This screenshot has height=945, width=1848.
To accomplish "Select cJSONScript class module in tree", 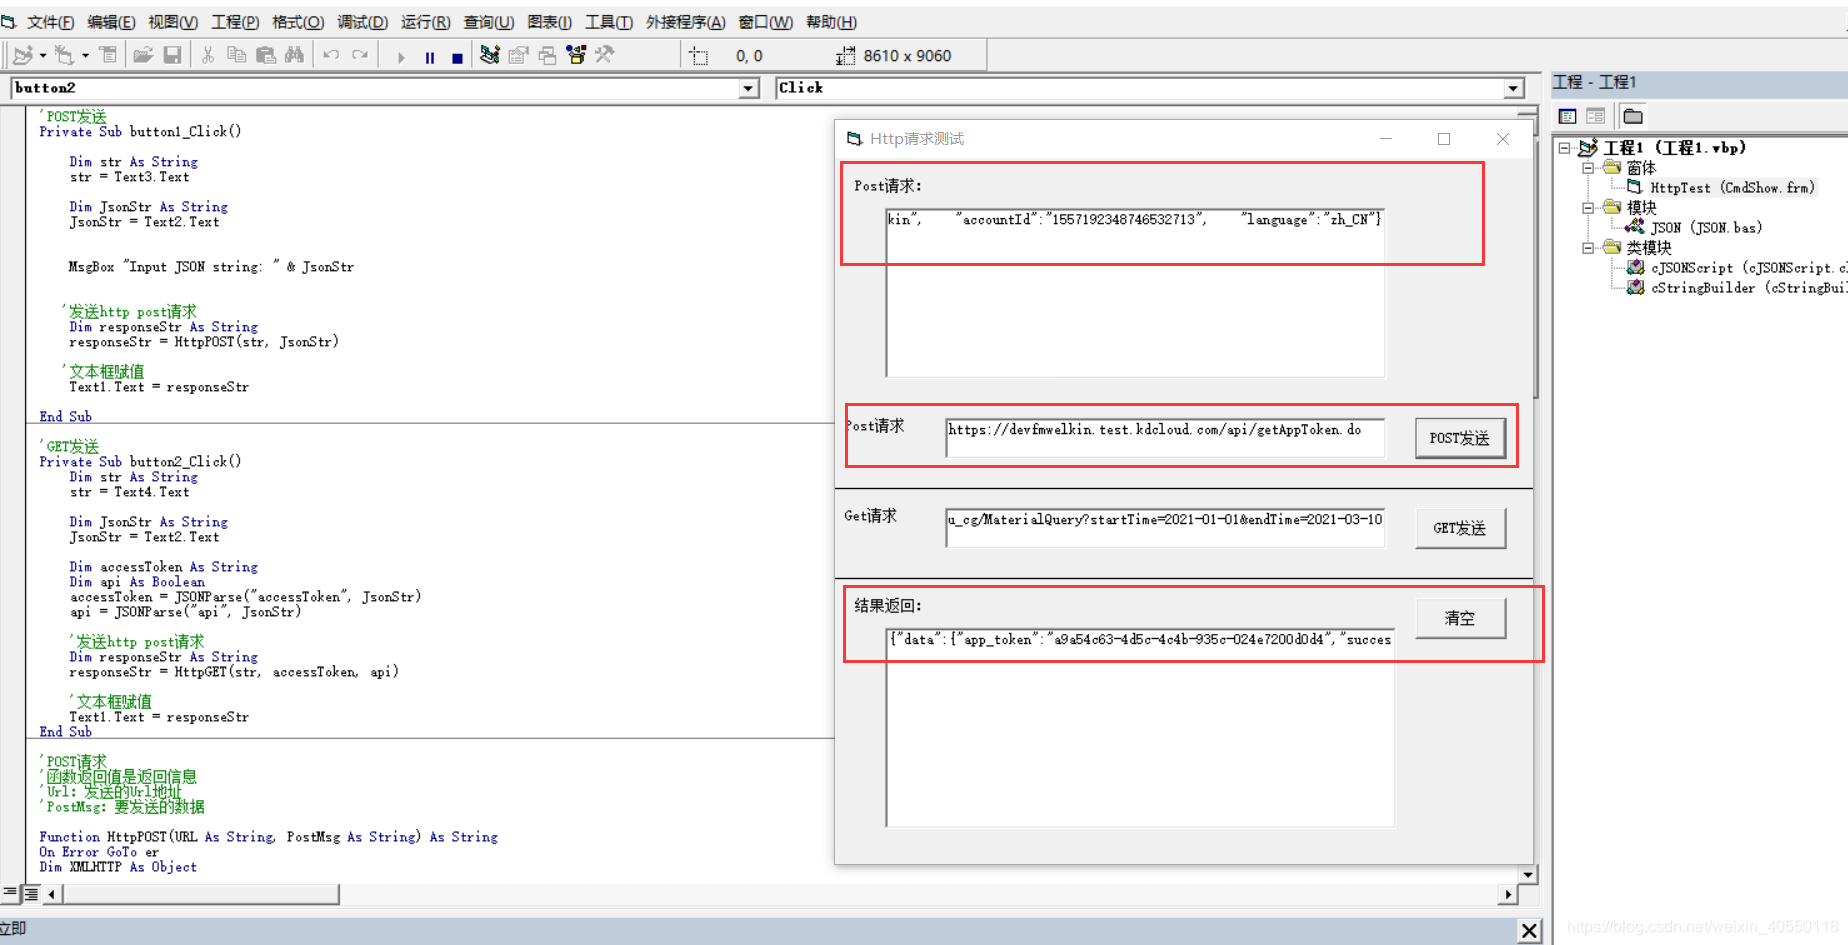I will pyautogui.click(x=1748, y=268).
